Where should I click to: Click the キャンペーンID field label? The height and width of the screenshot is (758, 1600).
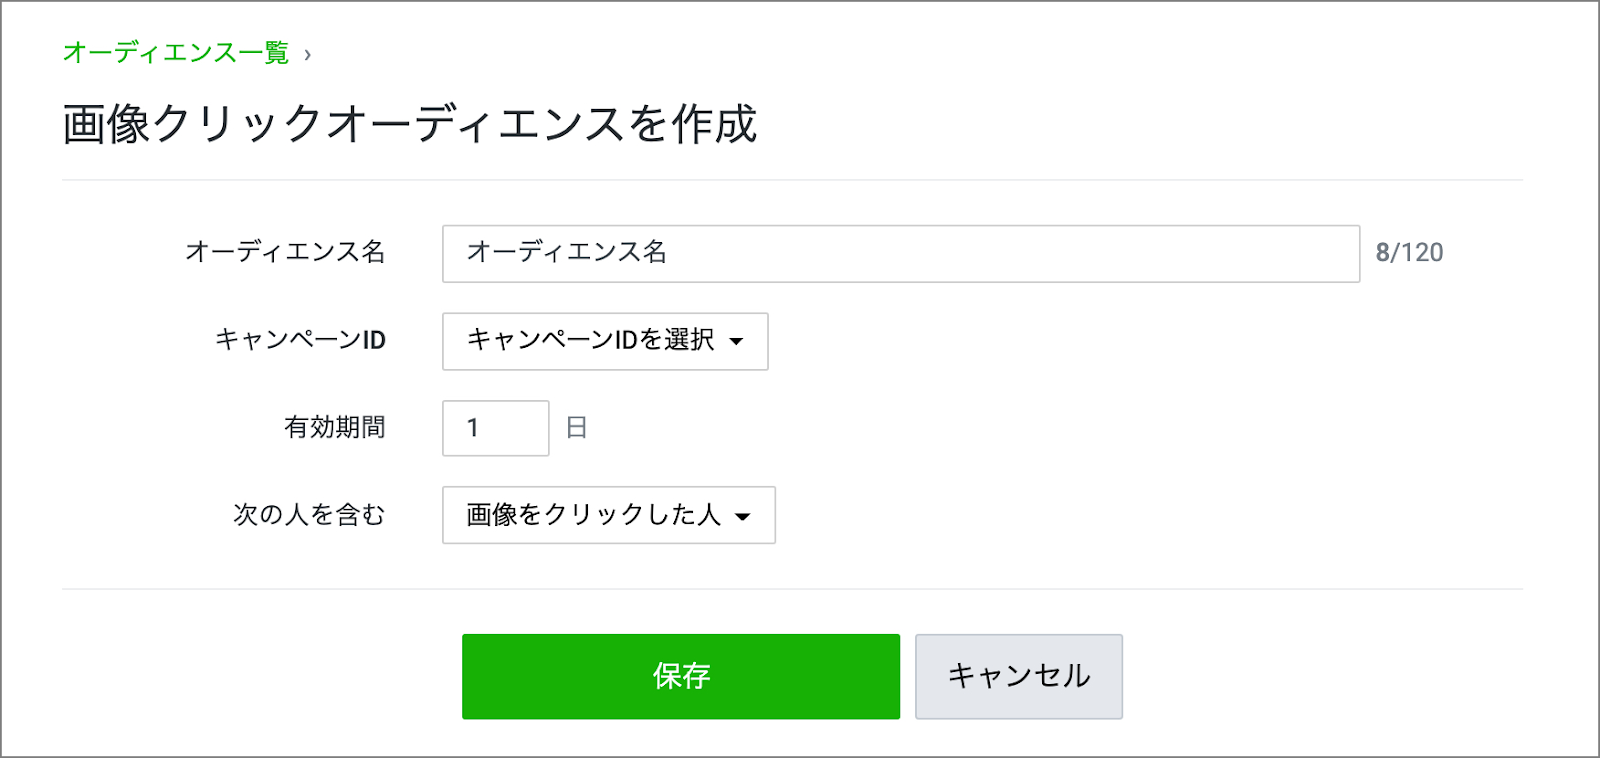tap(300, 340)
